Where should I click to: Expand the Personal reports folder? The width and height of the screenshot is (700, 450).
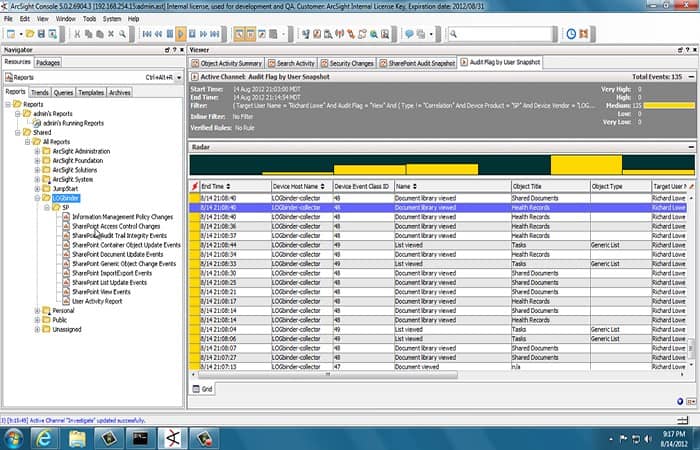coord(36,310)
